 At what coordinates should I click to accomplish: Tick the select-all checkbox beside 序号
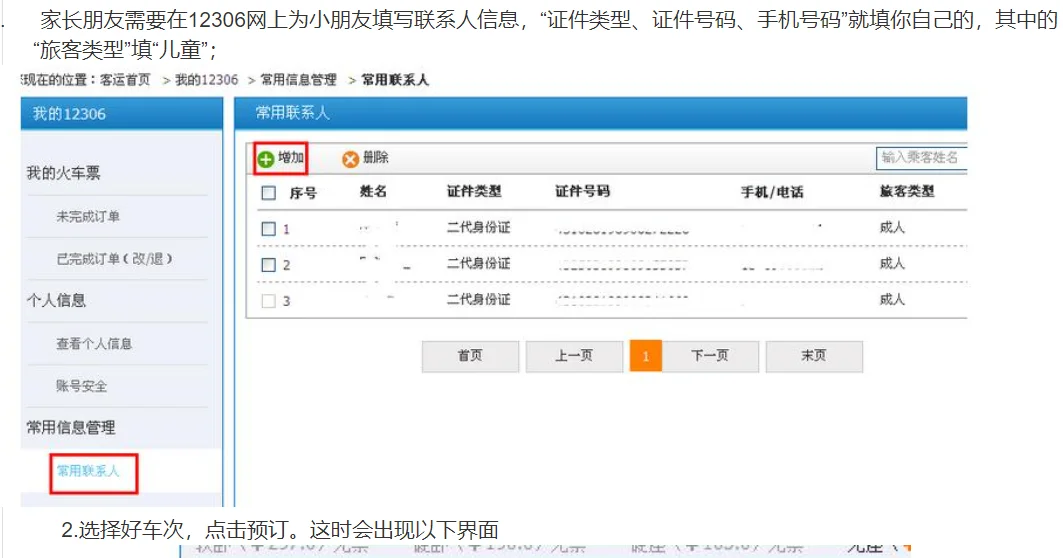268,193
